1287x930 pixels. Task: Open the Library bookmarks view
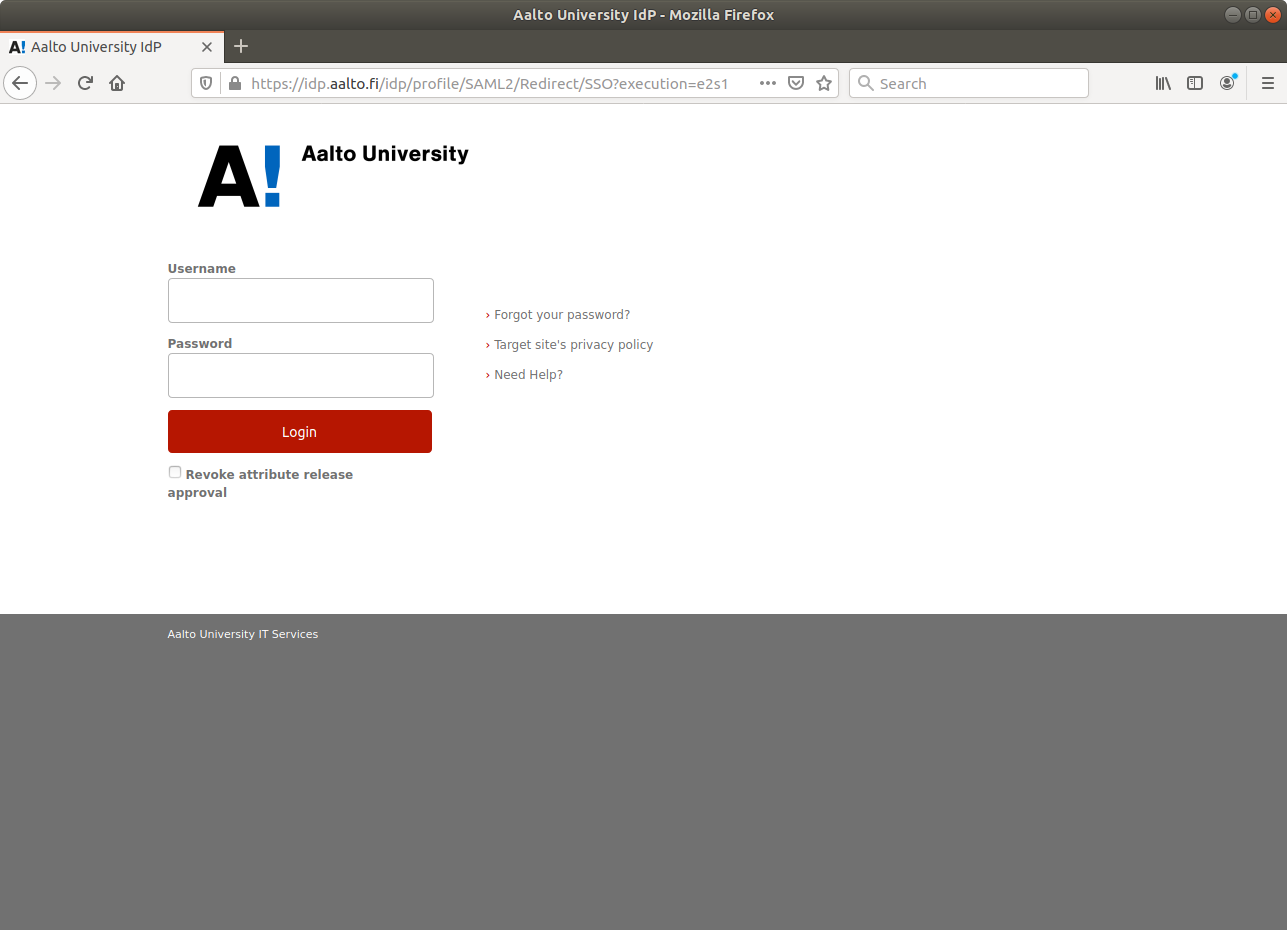1163,84
